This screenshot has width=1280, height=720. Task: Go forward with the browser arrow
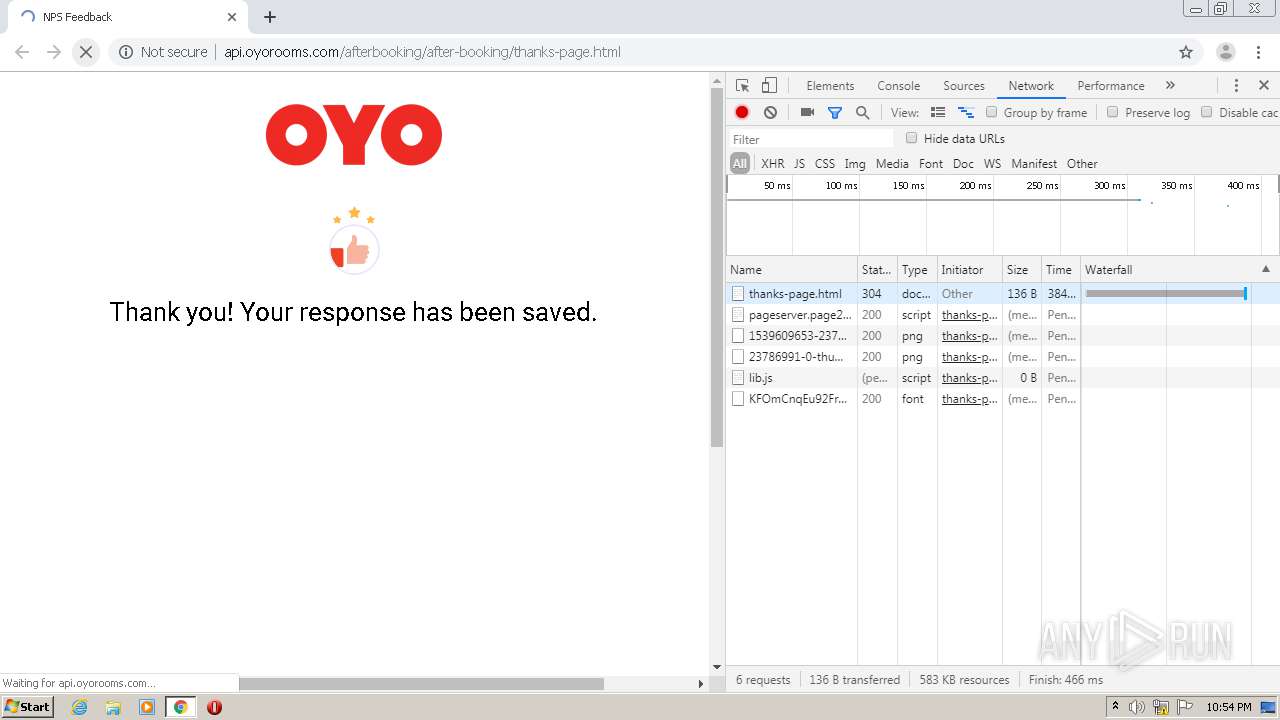click(x=54, y=52)
